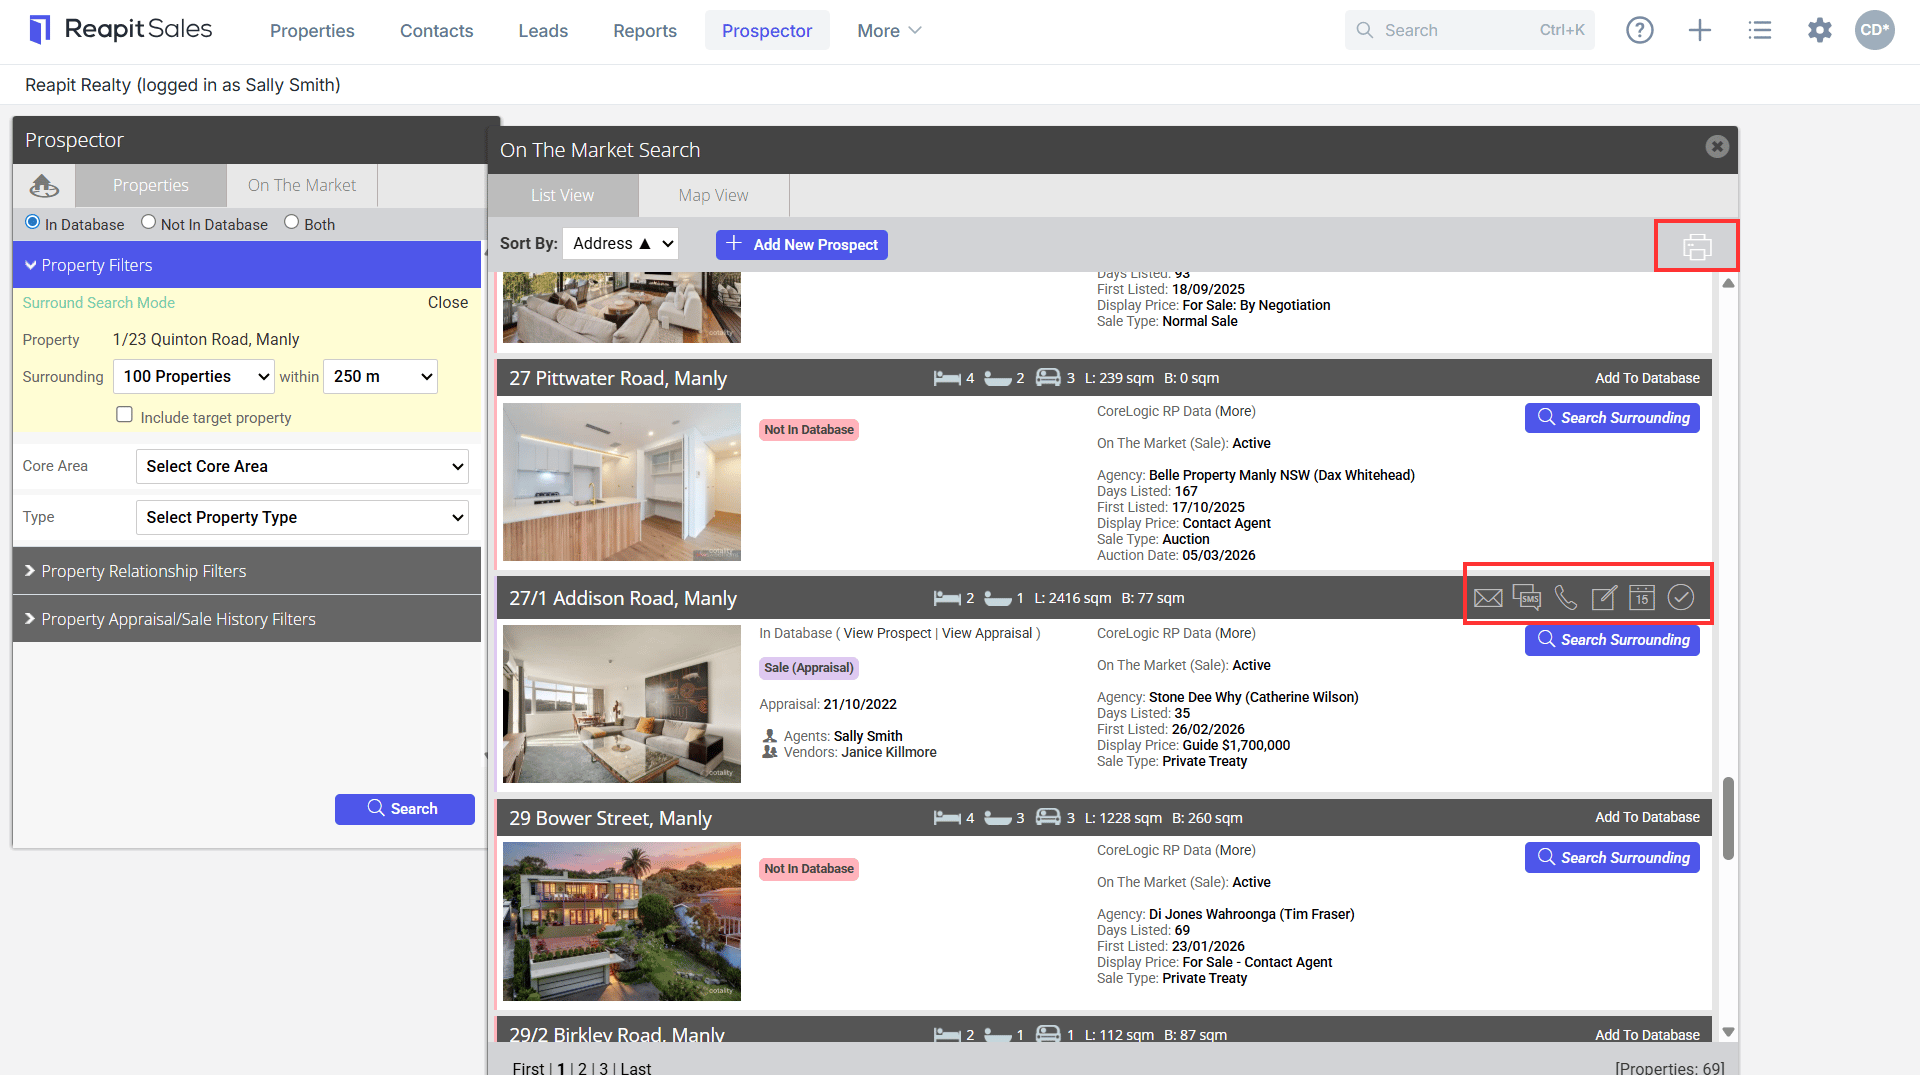The width and height of the screenshot is (1920, 1080).
Task: Click the checkmark task icon
Action: [x=1681, y=598]
